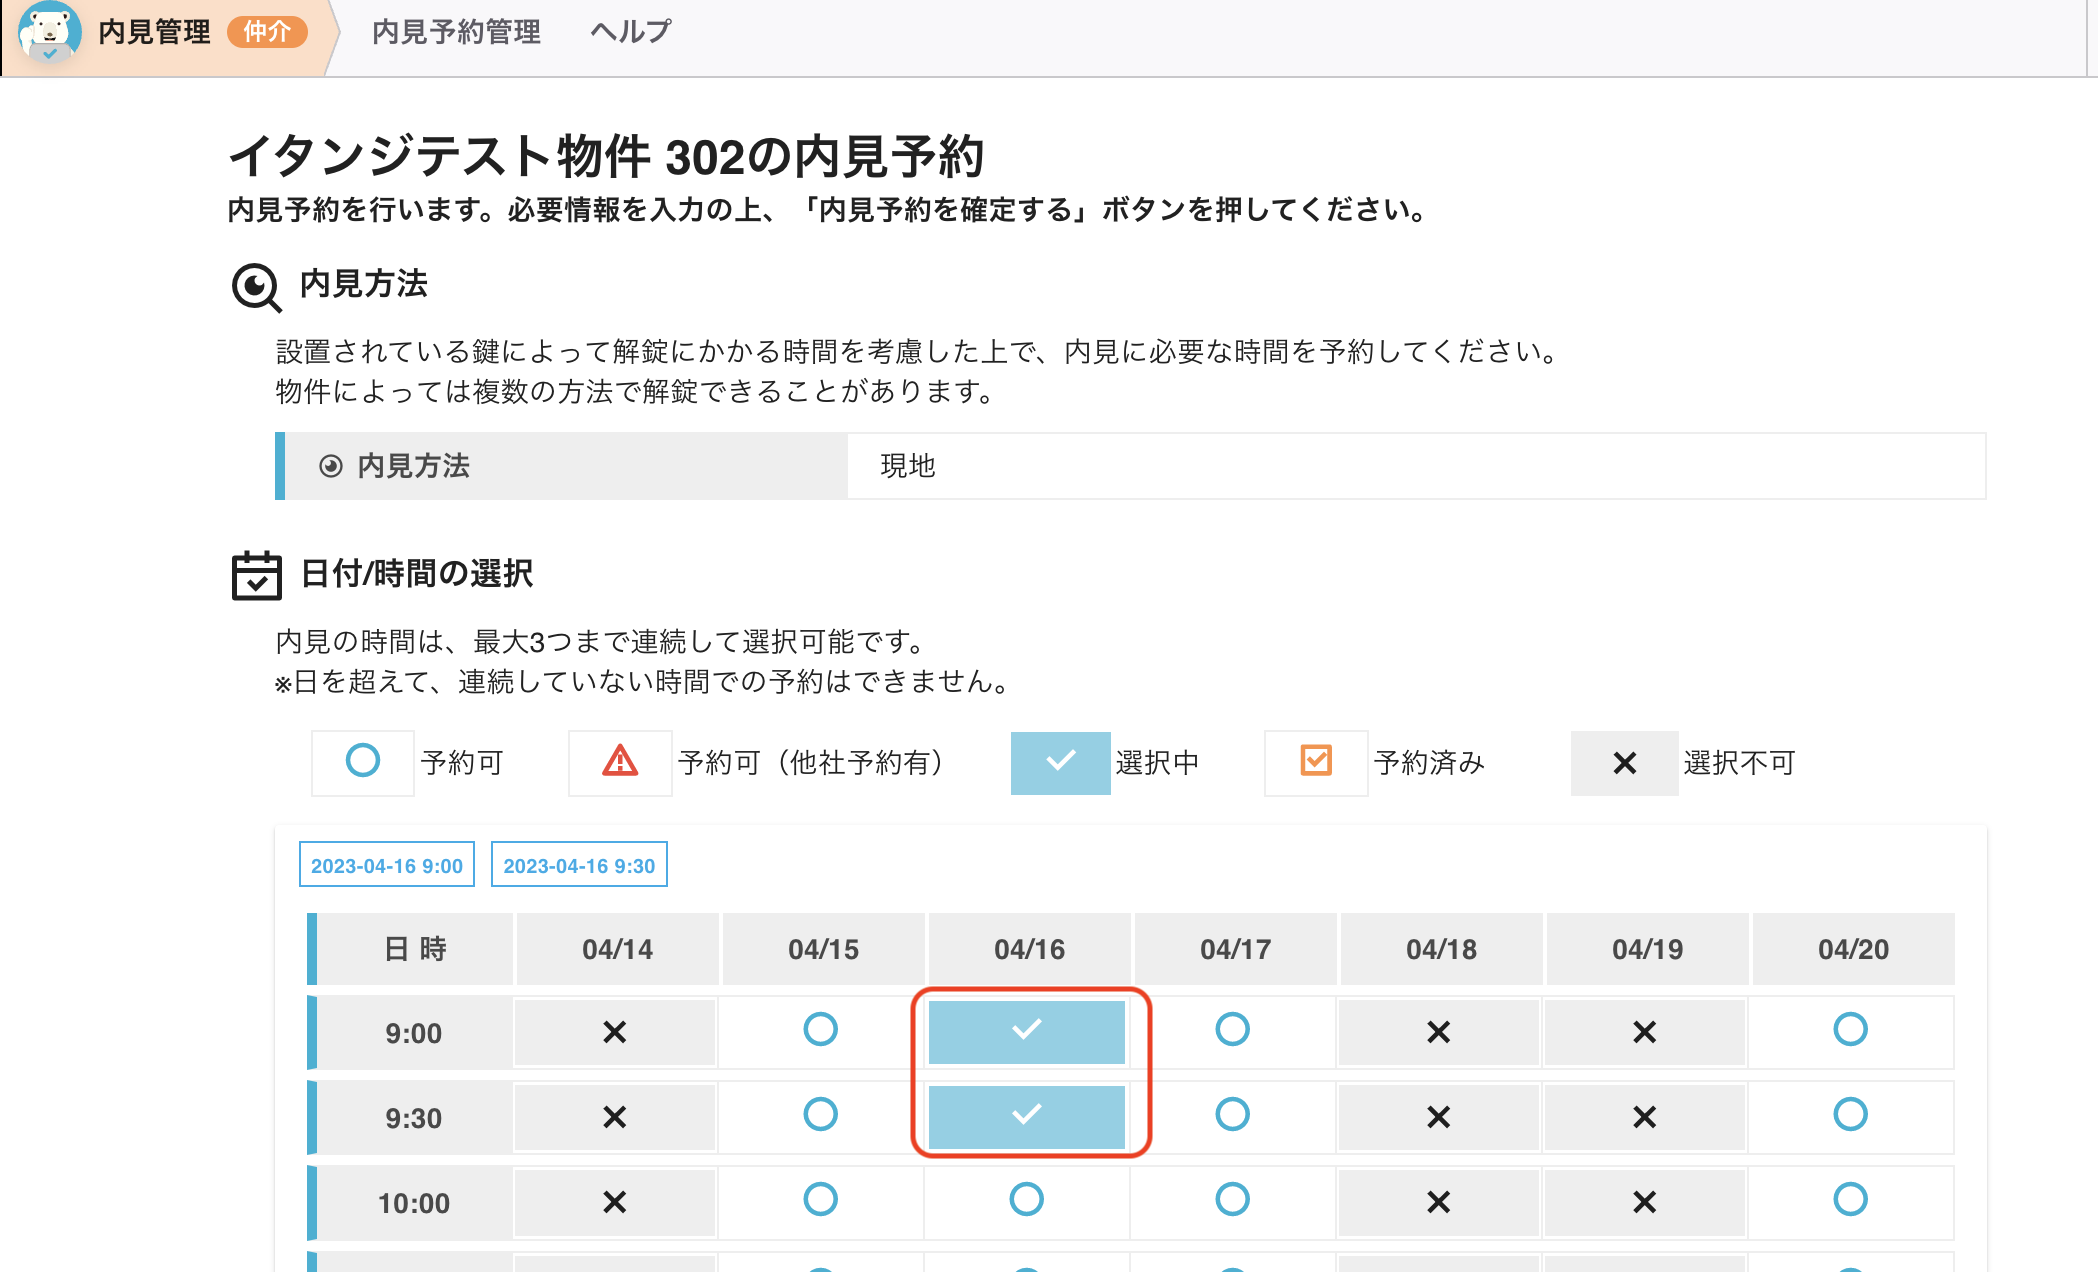2098x1272 pixels.
Task: Click the unavailable X at 04/18 9:00
Action: click(x=1439, y=1032)
